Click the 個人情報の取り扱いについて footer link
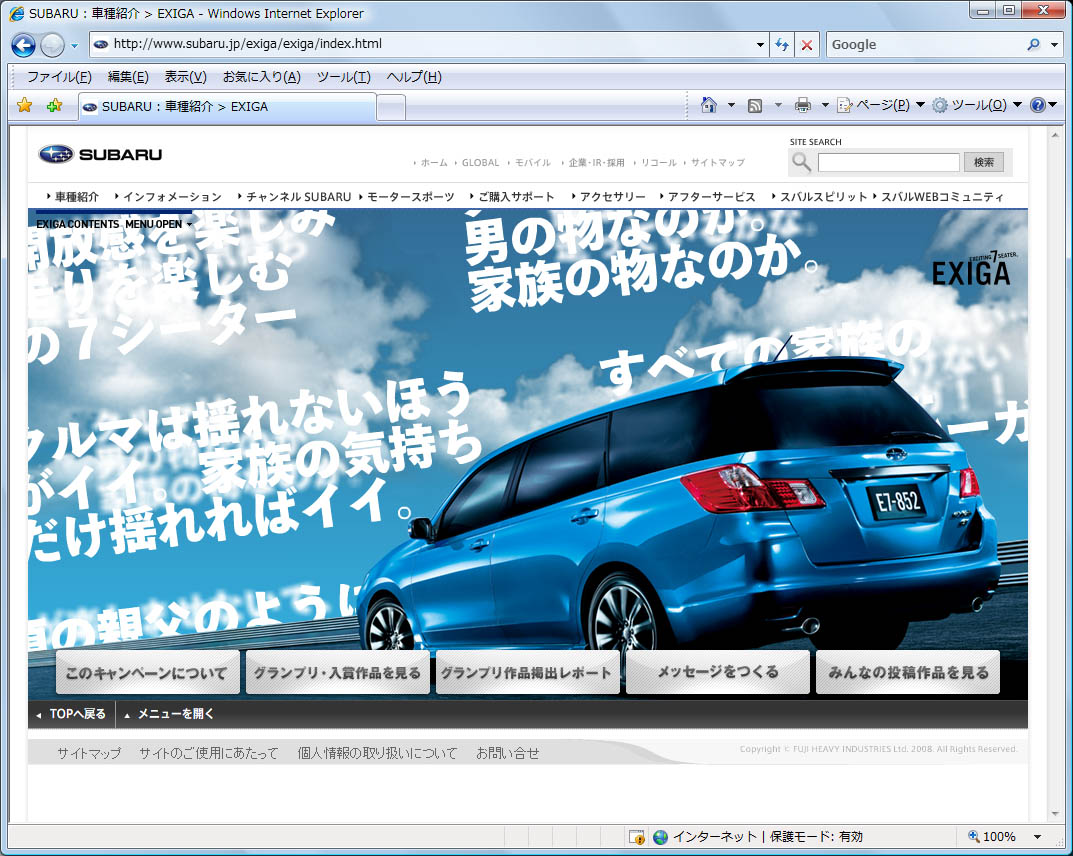The width and height of the screenshot is (1073, 856). point(377,753)
